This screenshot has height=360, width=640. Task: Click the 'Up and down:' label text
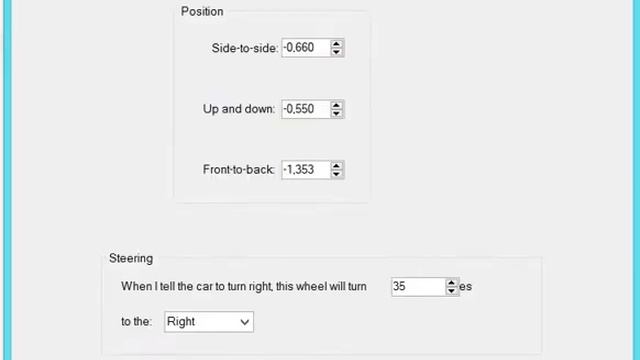[x=239, y=109]
